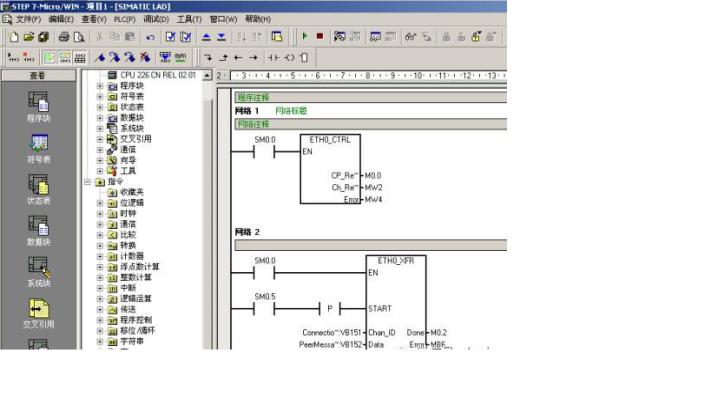Open 程序块 in the 查看 sidebar
The width and height of the screenshot is (711, 405).
tap(39, 107)
